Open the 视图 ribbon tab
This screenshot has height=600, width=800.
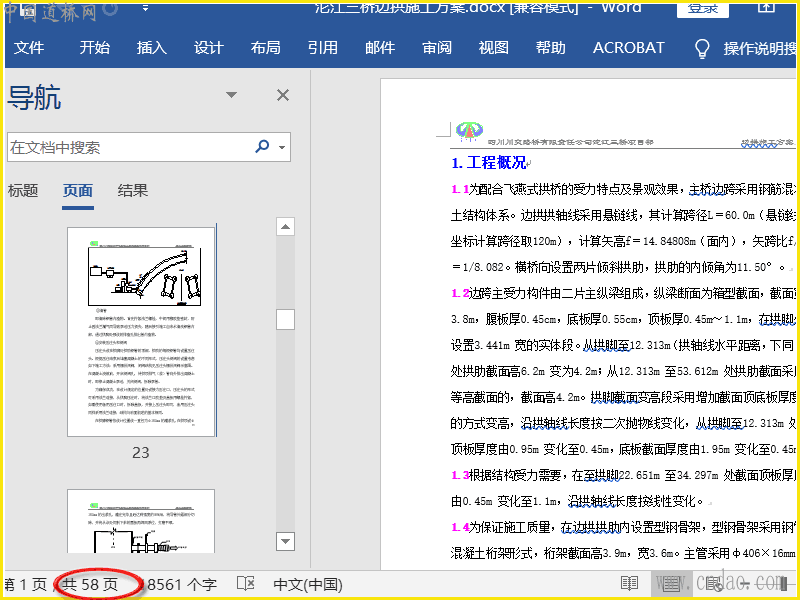click(494, 48)
